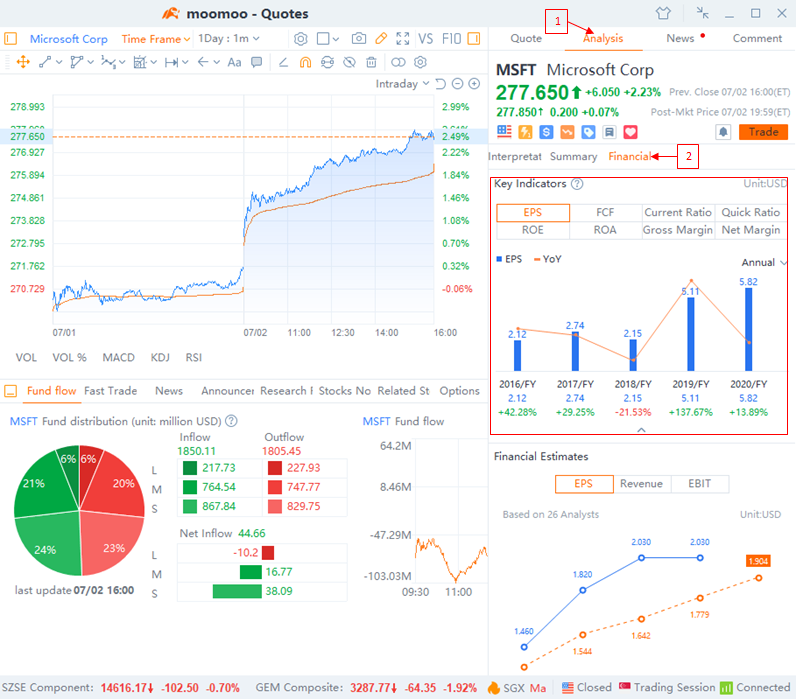Expand the 1Day : 1m selector
Screen dimensions: 796x699
pyautogui.click(x=228, y=39)
